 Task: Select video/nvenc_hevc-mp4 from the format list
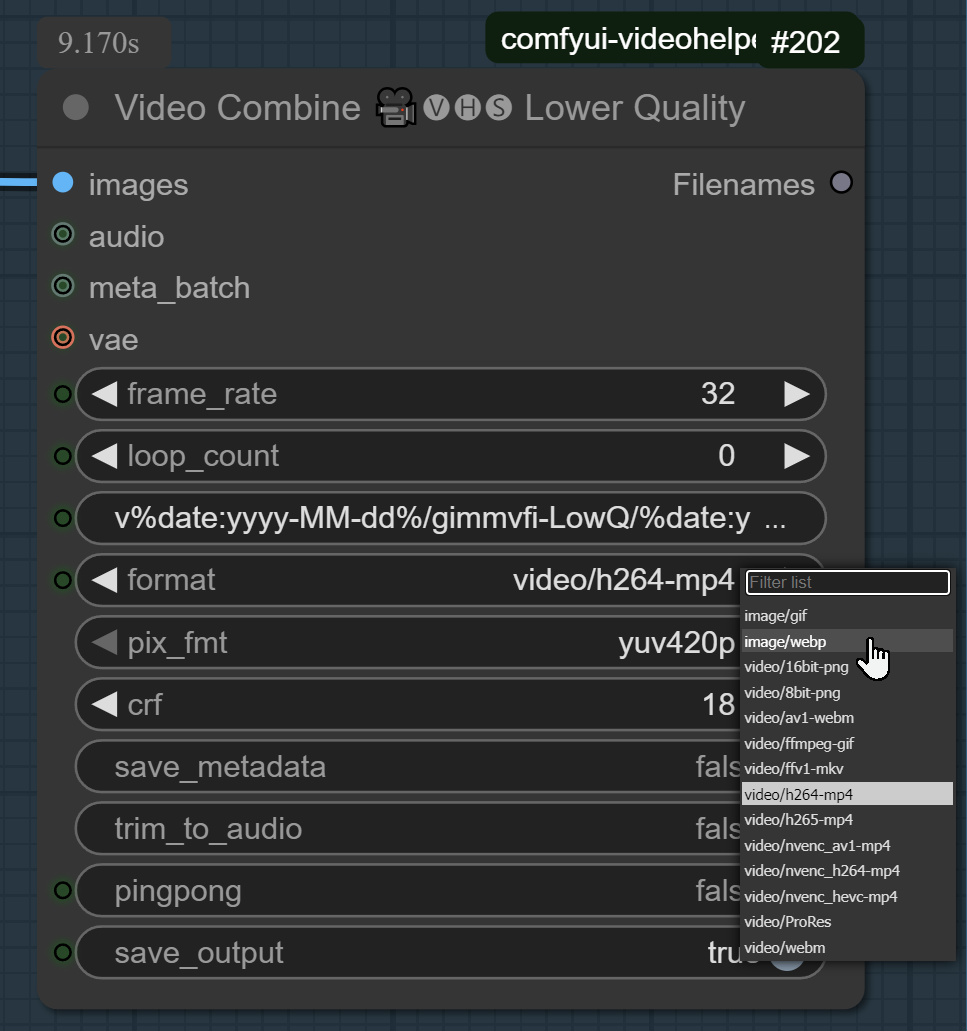click(847, 896)
